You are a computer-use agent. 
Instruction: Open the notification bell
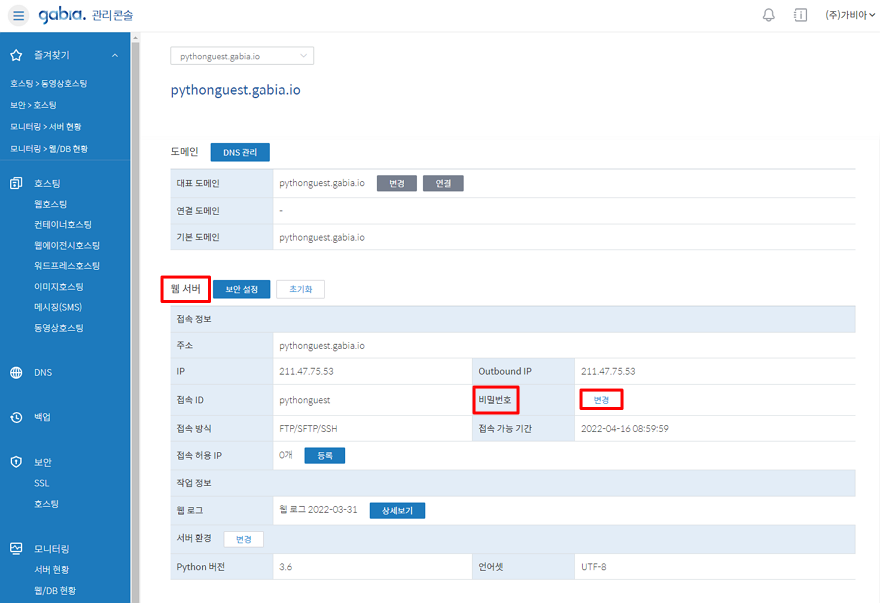(768, 15)
